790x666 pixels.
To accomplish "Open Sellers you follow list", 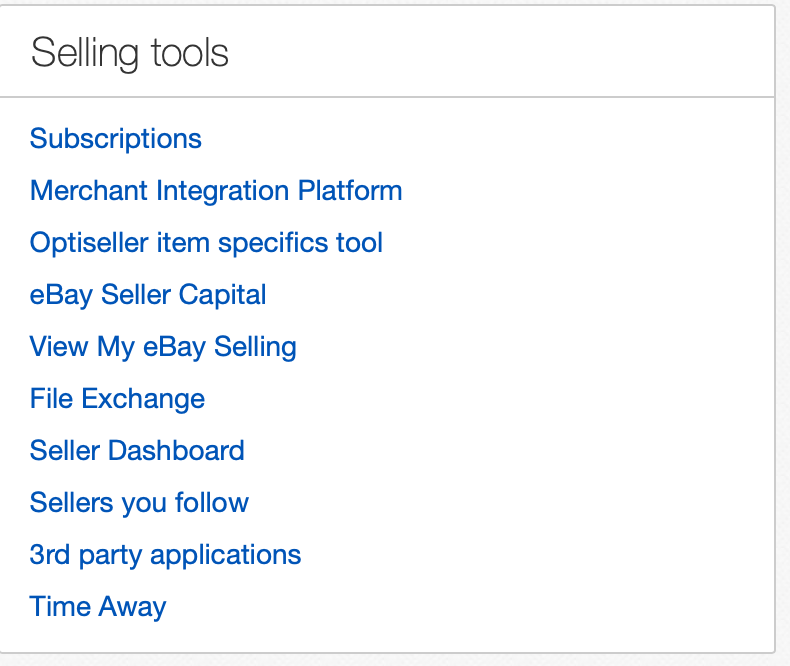I will tap(139, 503).
